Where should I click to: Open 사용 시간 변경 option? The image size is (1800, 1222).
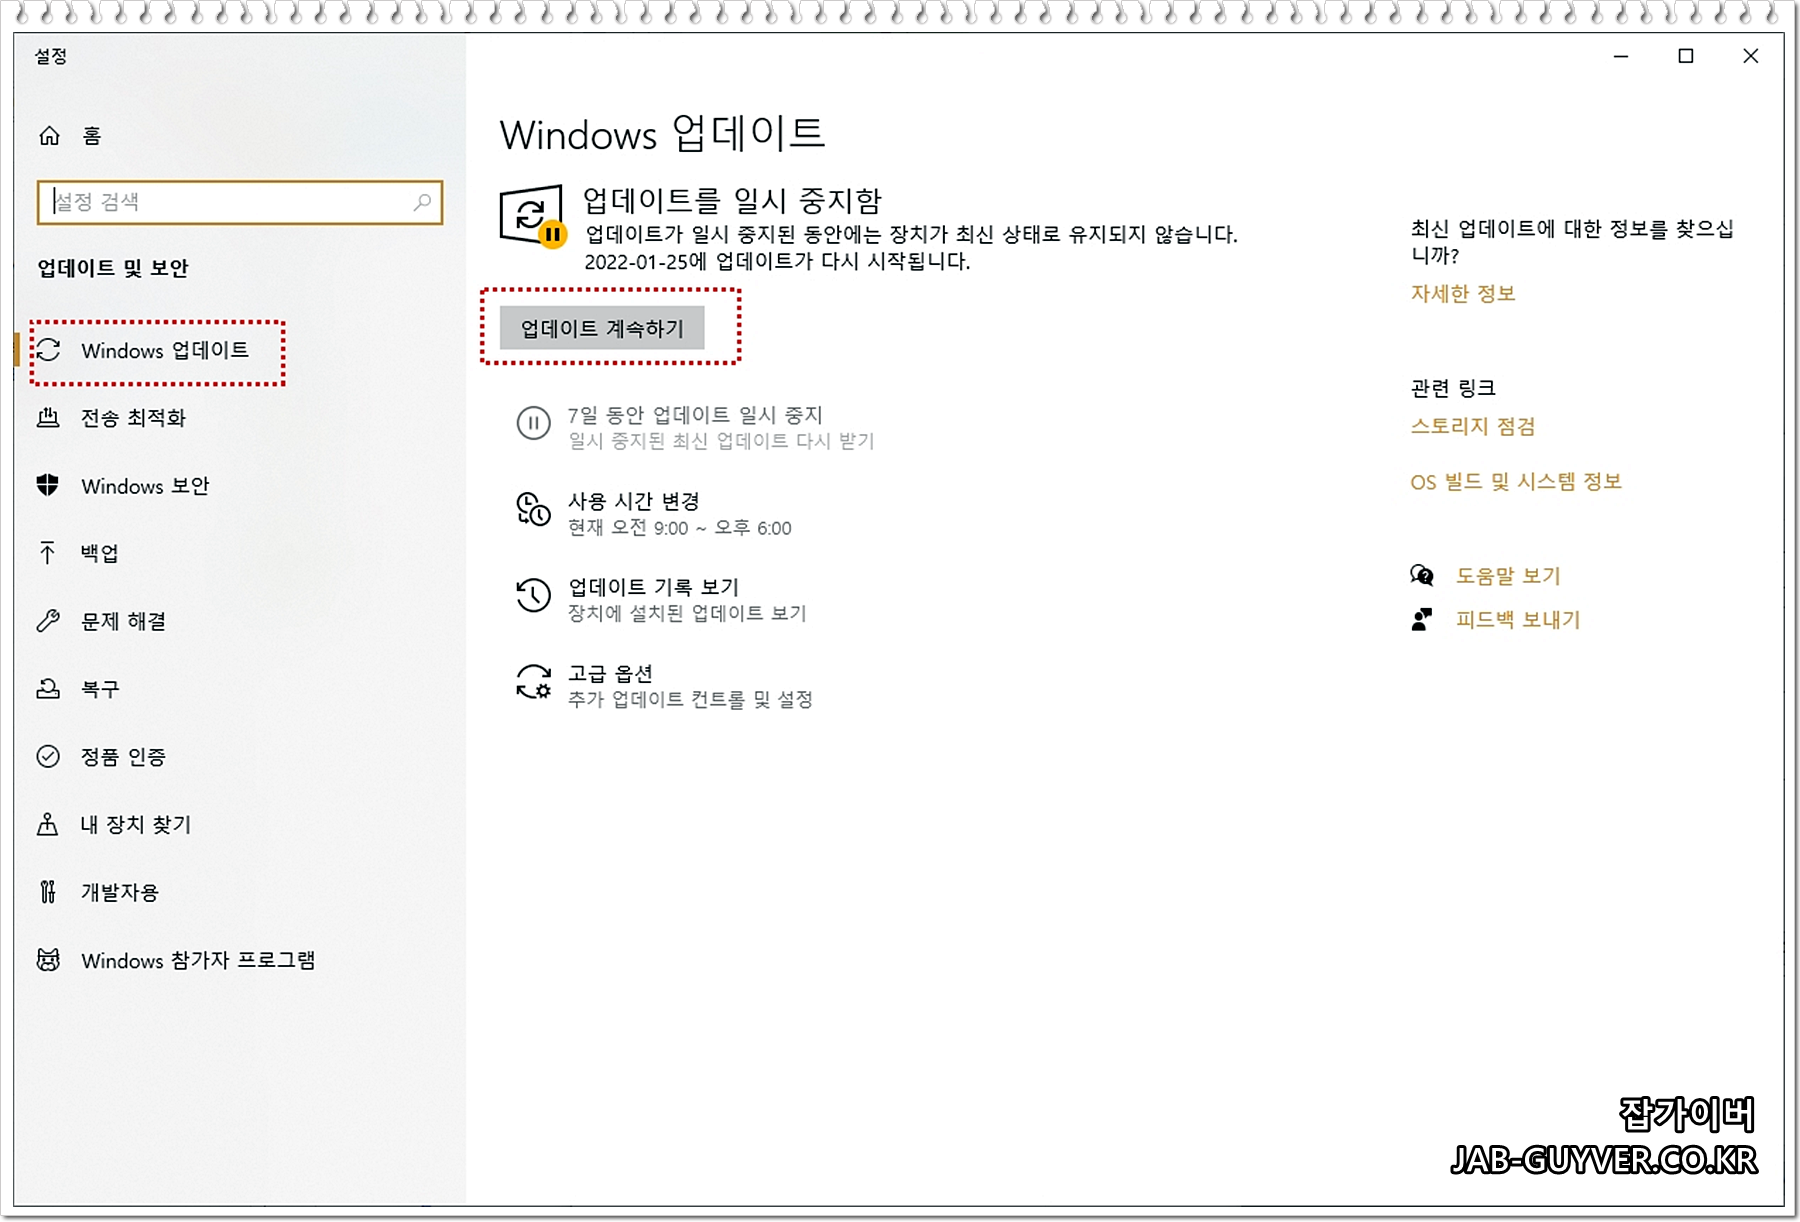tap(654, 513)
